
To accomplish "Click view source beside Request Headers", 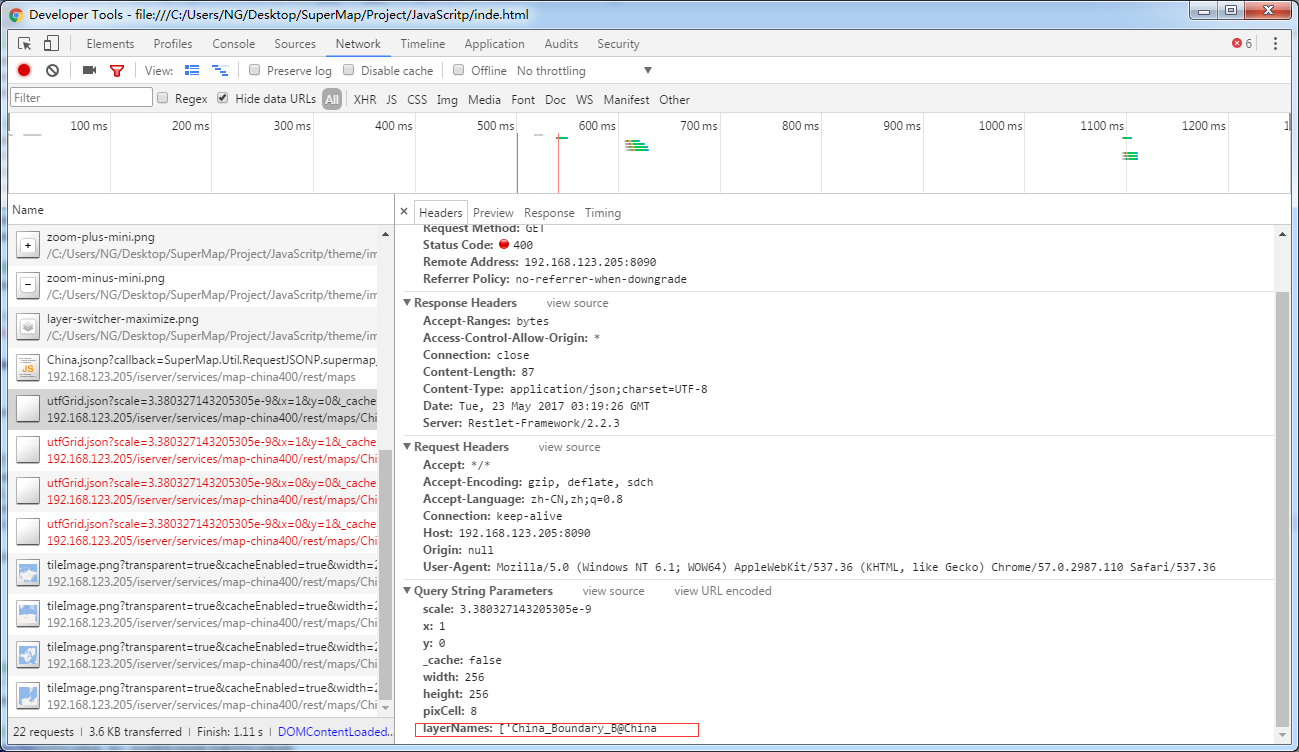I will point(569,447).
